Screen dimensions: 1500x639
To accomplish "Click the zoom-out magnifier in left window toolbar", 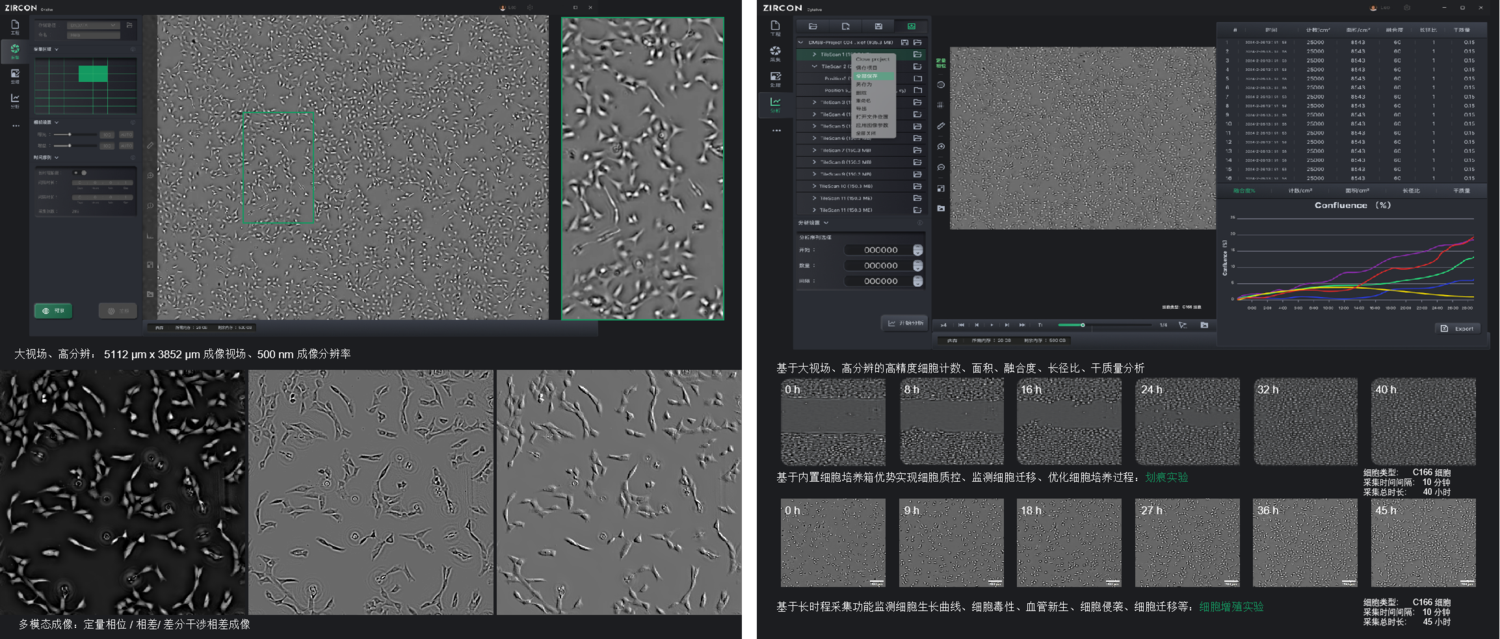I will click(x=150, y=206).
